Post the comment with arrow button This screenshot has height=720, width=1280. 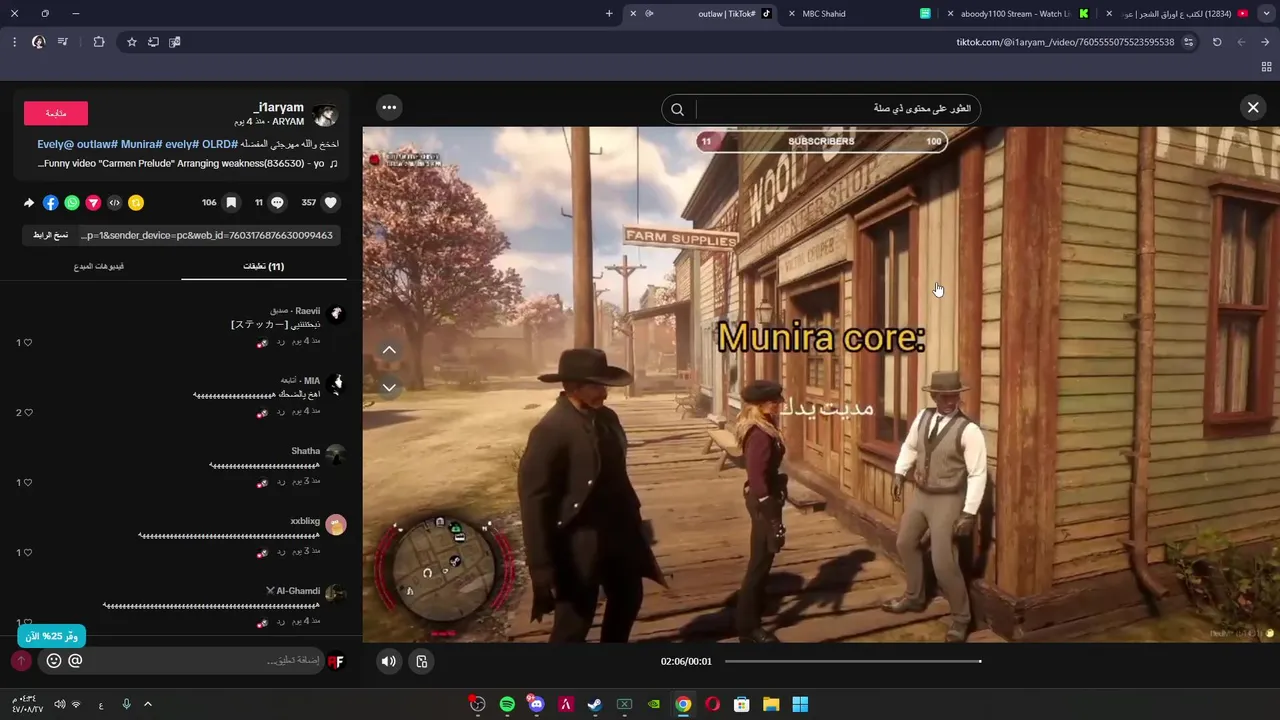click(21, 661)
